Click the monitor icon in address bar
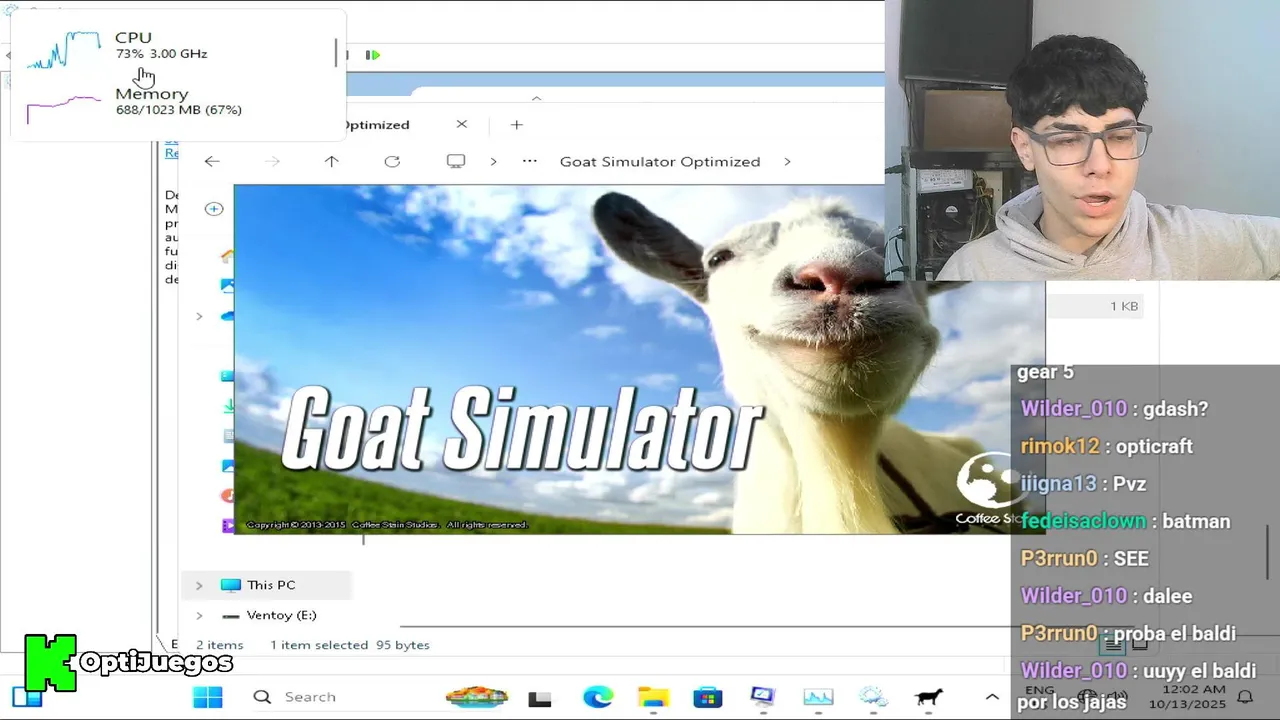 [456, 161]
